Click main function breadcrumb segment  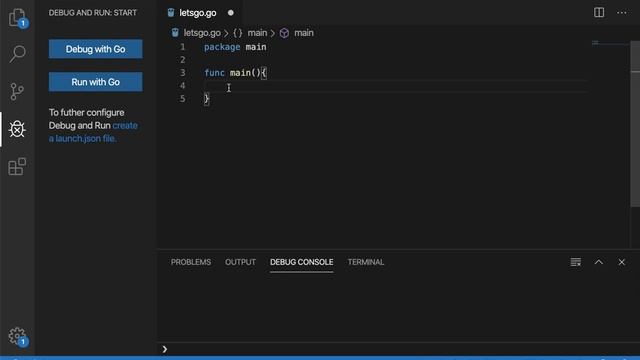point(304,33)
